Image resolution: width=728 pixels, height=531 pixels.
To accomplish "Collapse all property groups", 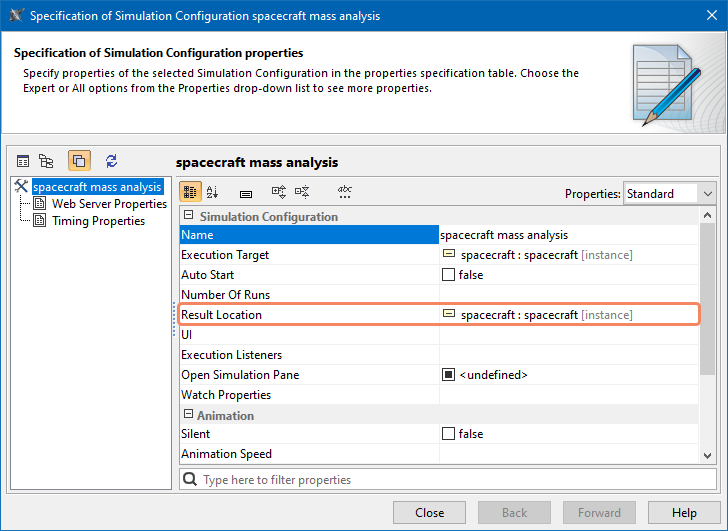I will coord(303,193).
